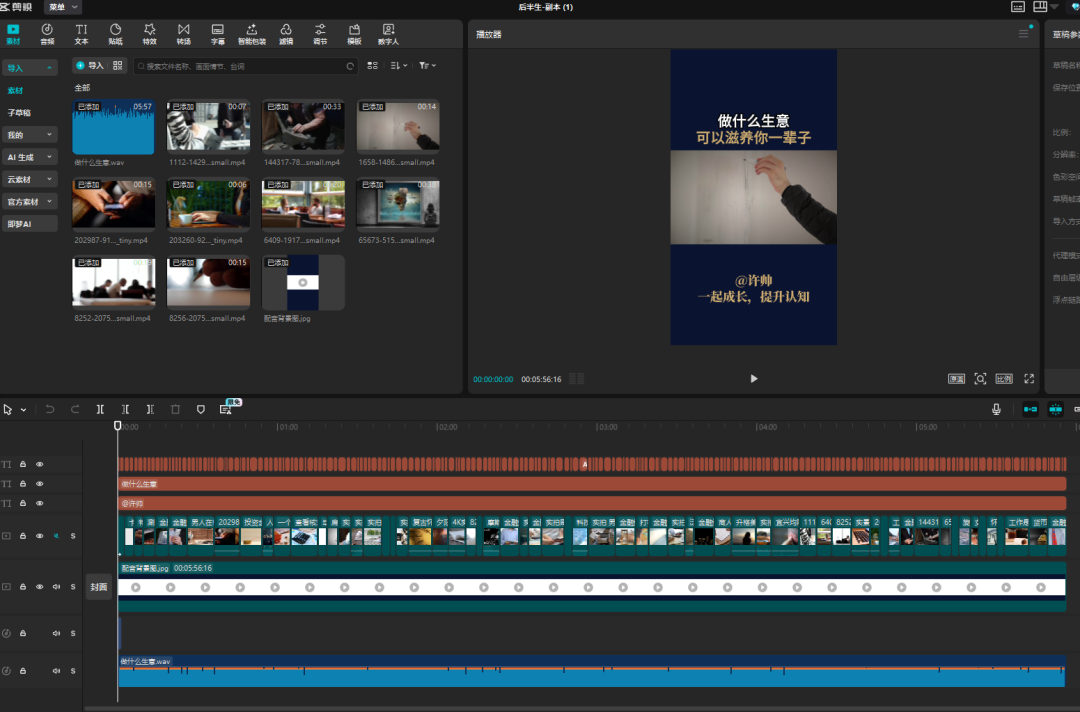The image size is (1080, 712).
Task: Click the player focus/zoom frame icon
Action: 980,379
